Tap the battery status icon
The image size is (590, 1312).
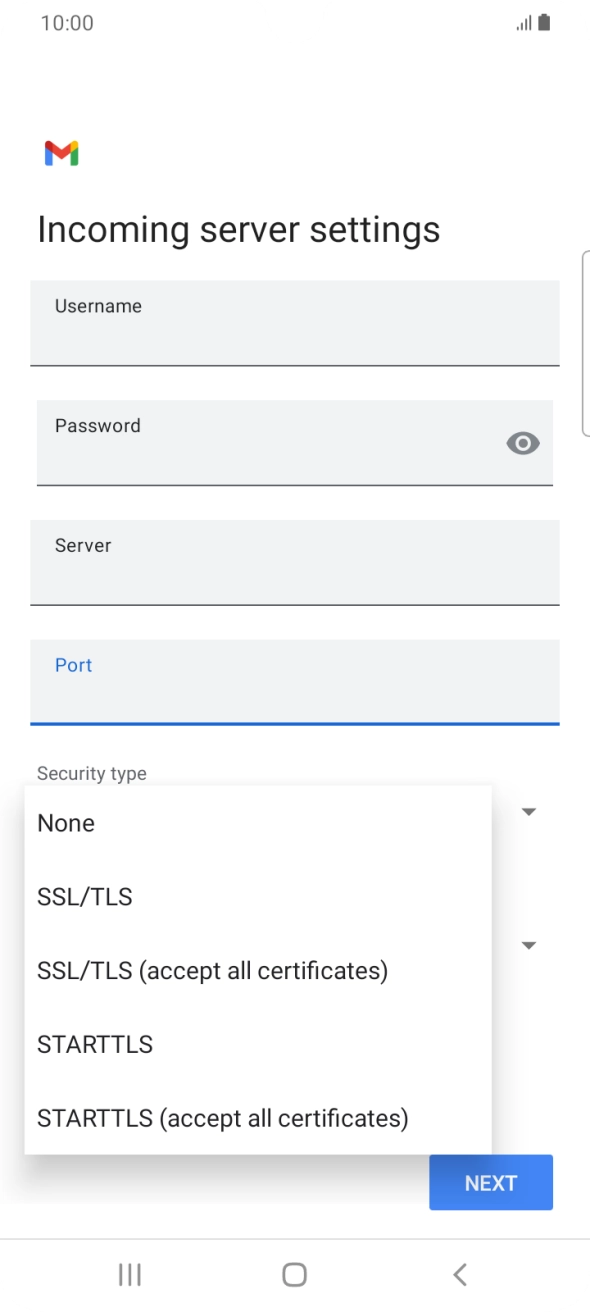pyautogui.click(x=544, y=22)
